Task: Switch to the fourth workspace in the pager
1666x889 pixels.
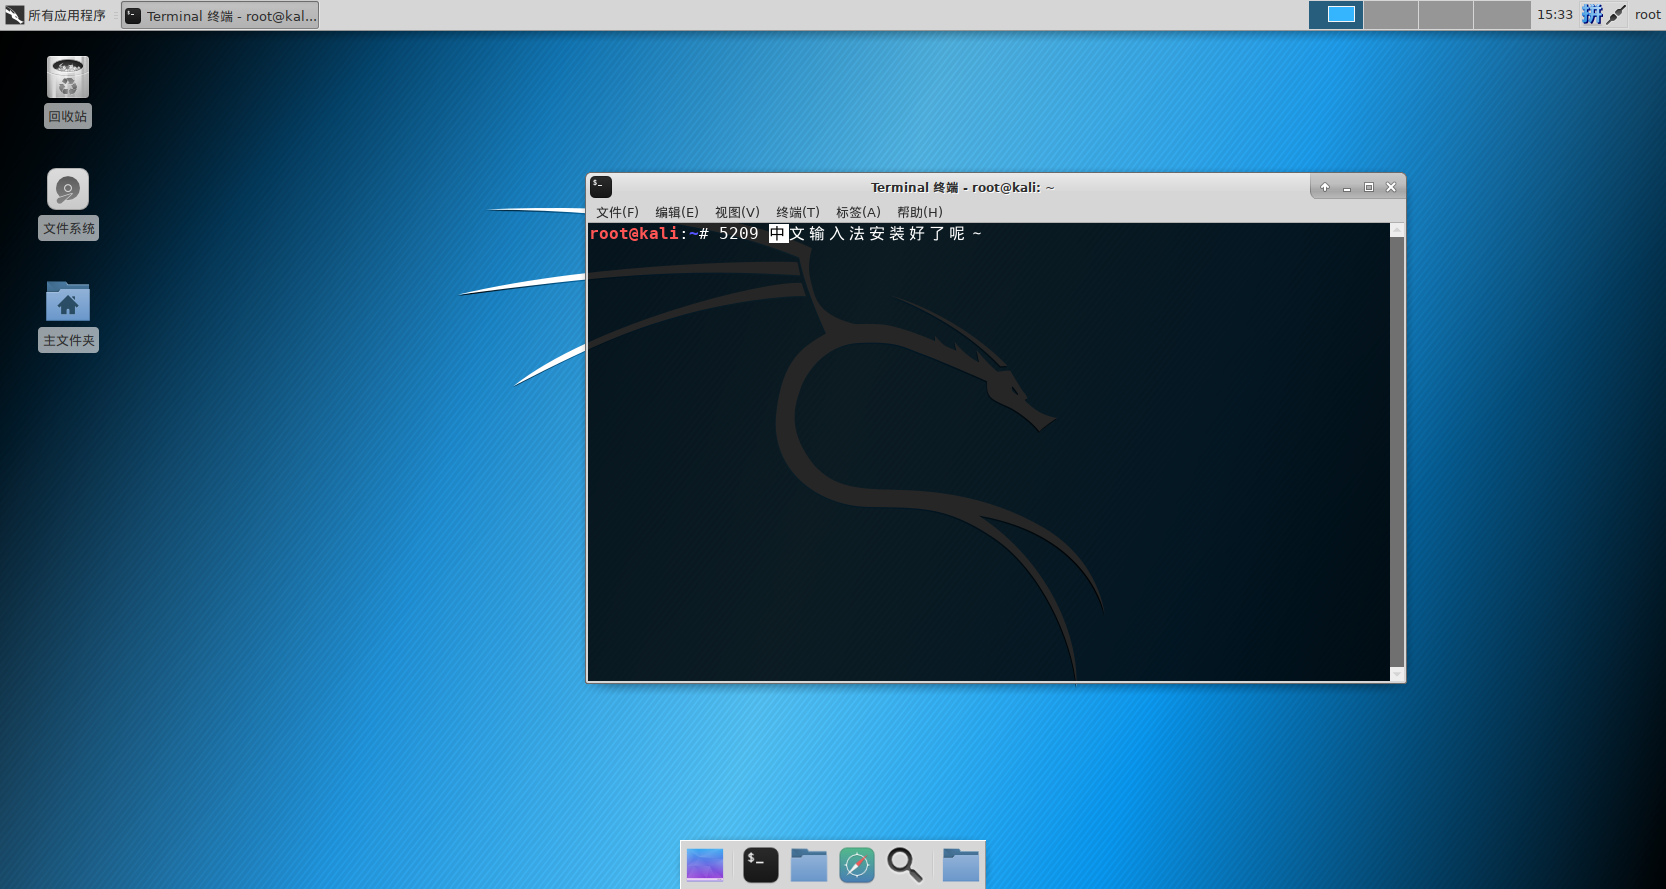Action: pyautogui.click(x=1502, y=14)
